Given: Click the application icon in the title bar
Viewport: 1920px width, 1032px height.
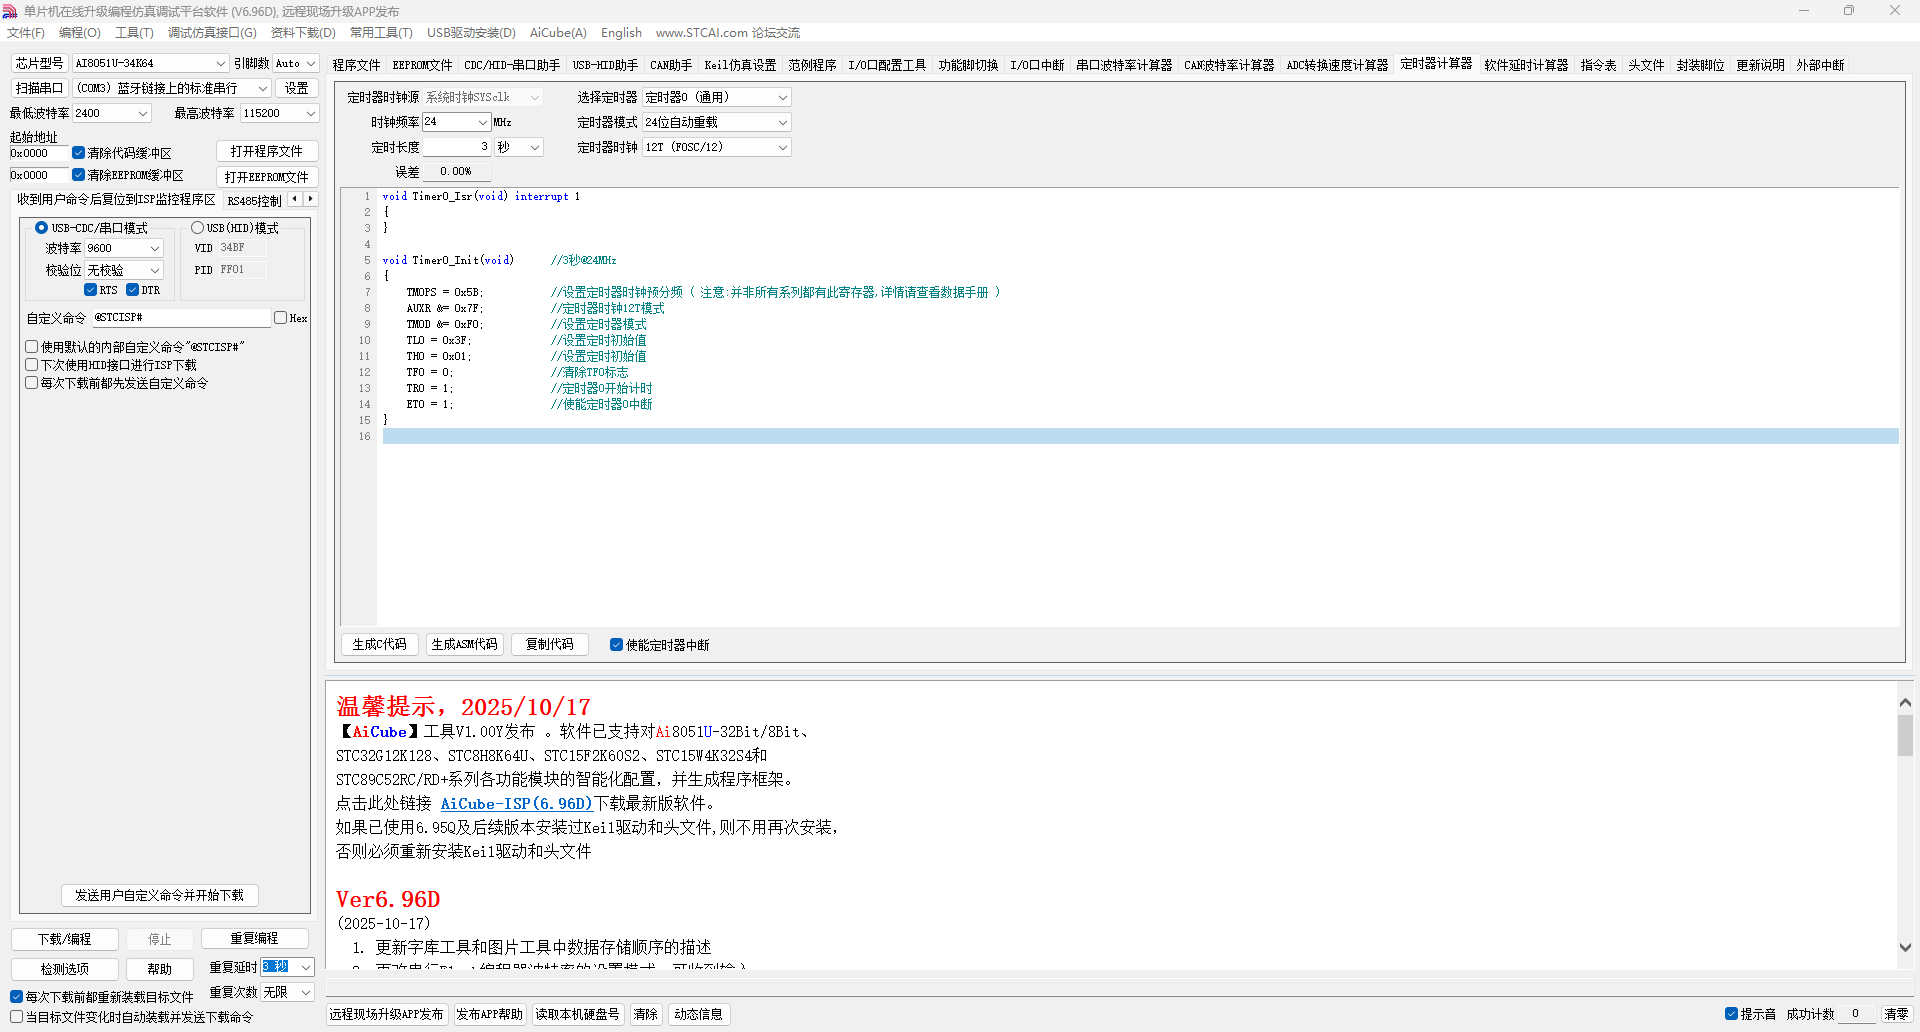Looking at the screenshot, I should (x=10, y=11).
